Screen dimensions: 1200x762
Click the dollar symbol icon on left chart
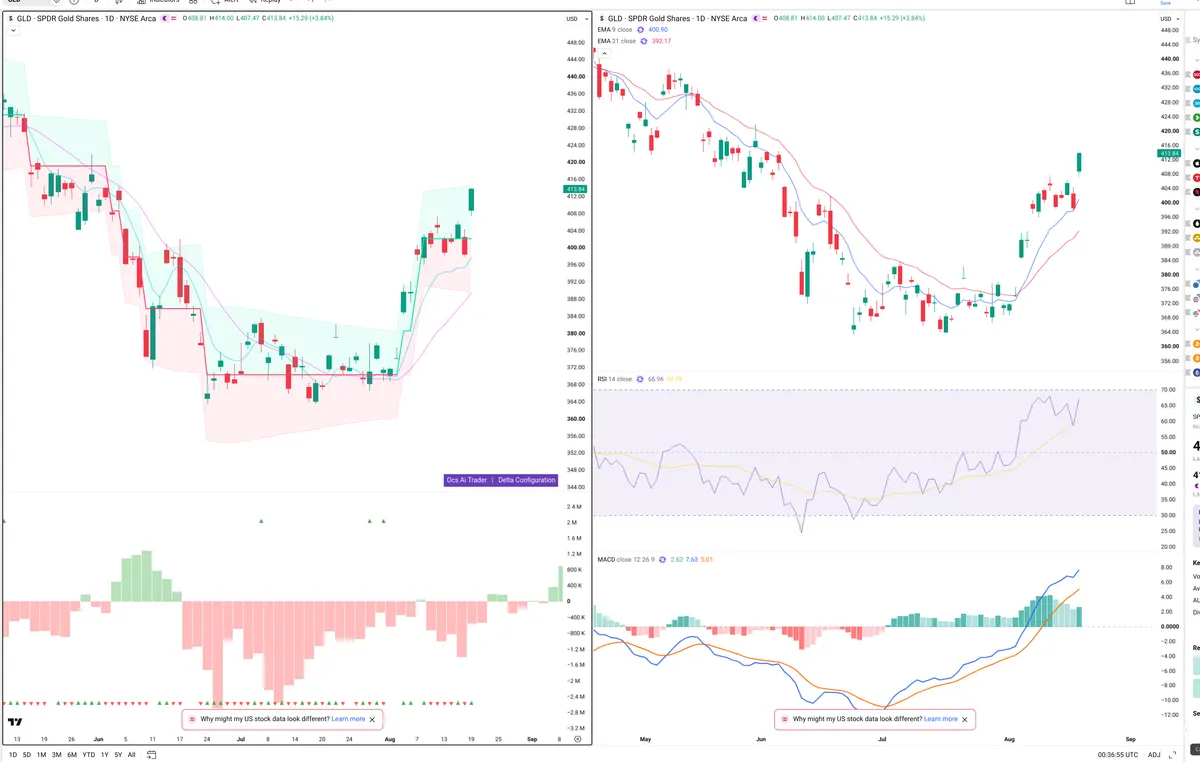tap(10, 18)
